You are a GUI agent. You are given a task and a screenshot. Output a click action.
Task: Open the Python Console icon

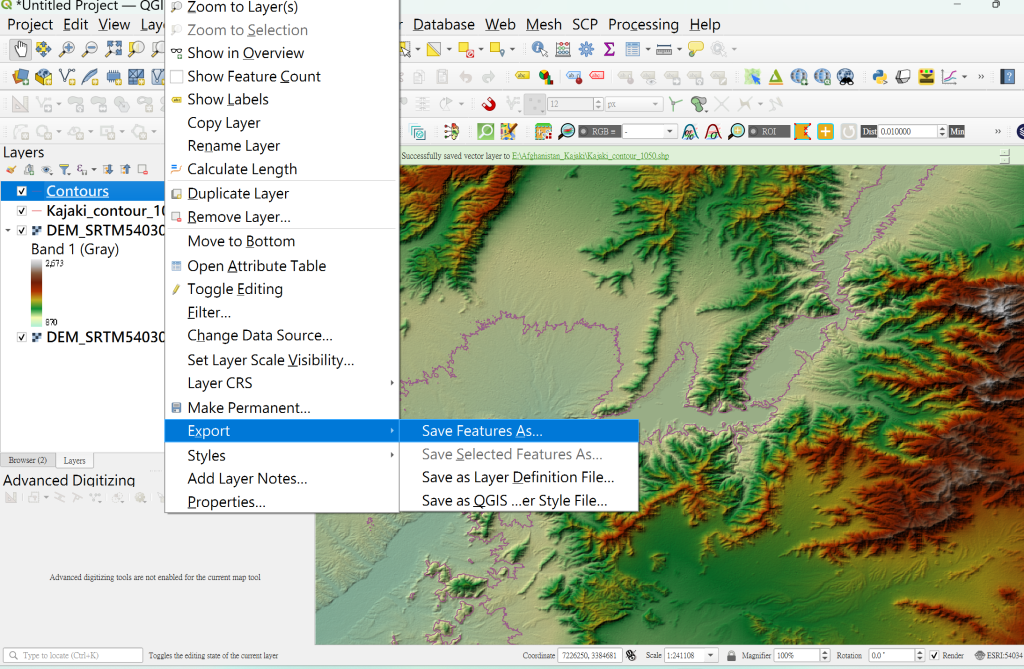point(880,77)
